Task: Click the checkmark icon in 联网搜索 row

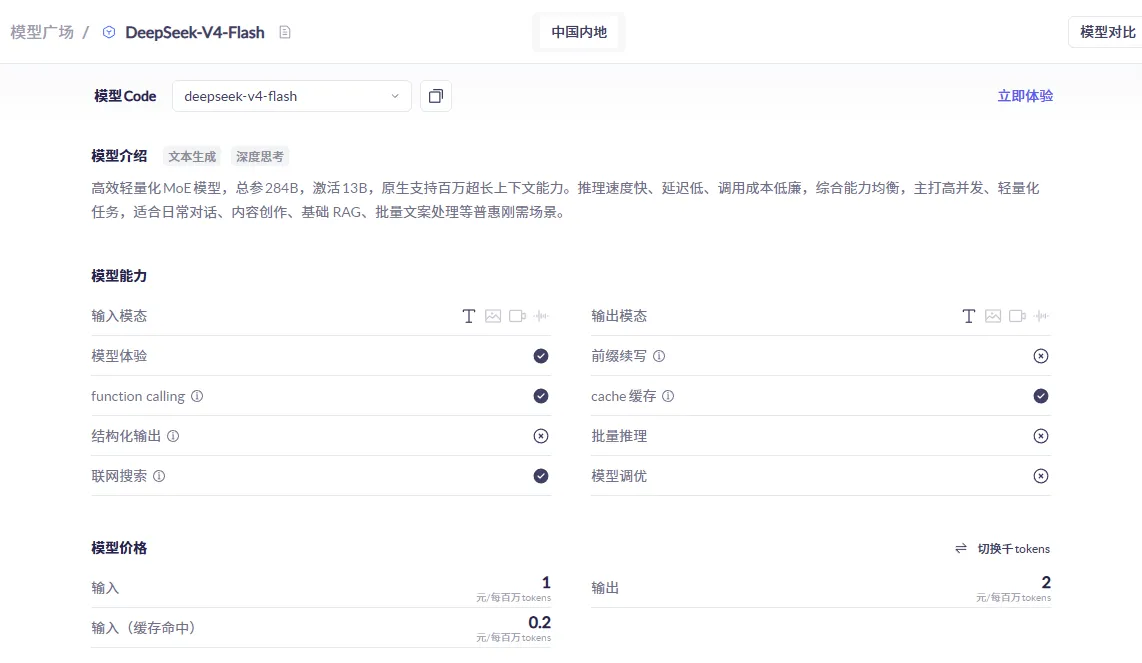Action: (540, 476)
